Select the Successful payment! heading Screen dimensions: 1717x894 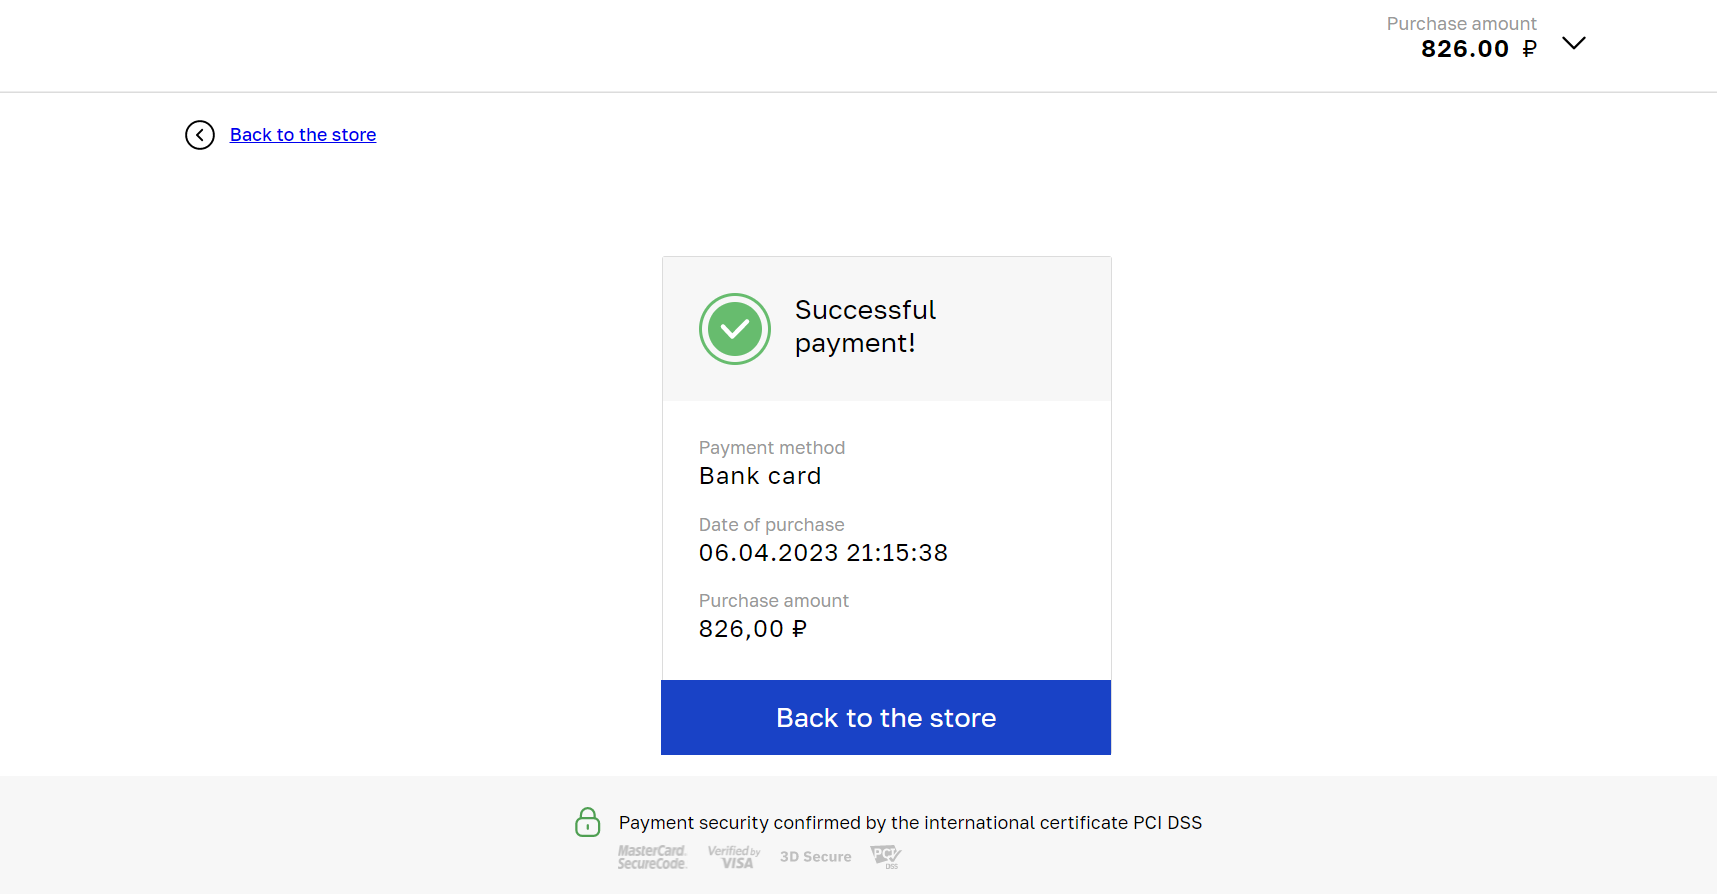pos(865,326)
